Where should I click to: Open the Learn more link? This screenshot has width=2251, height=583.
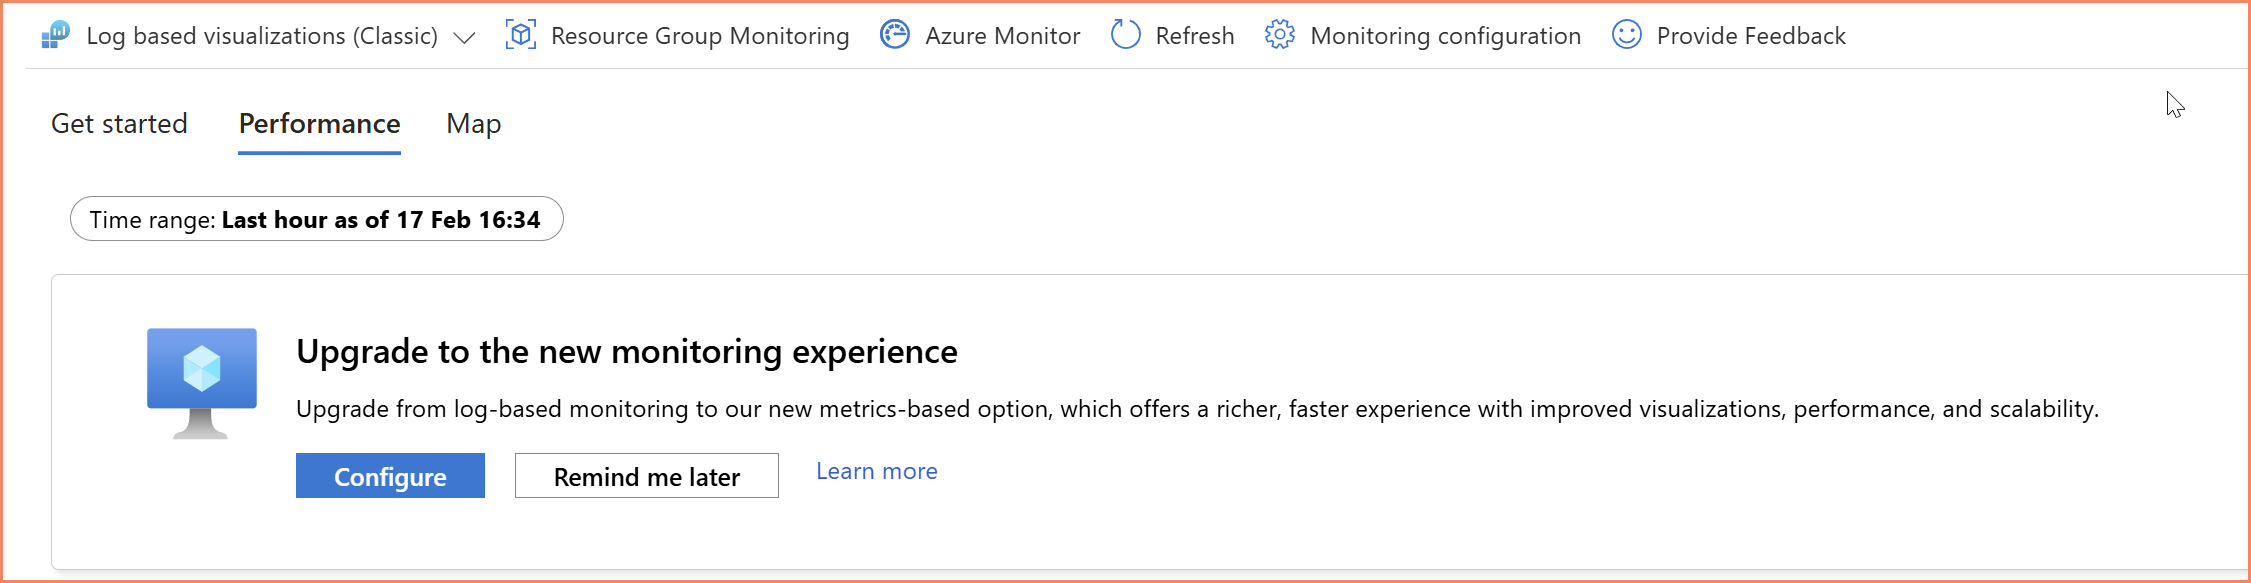(876, 470)
